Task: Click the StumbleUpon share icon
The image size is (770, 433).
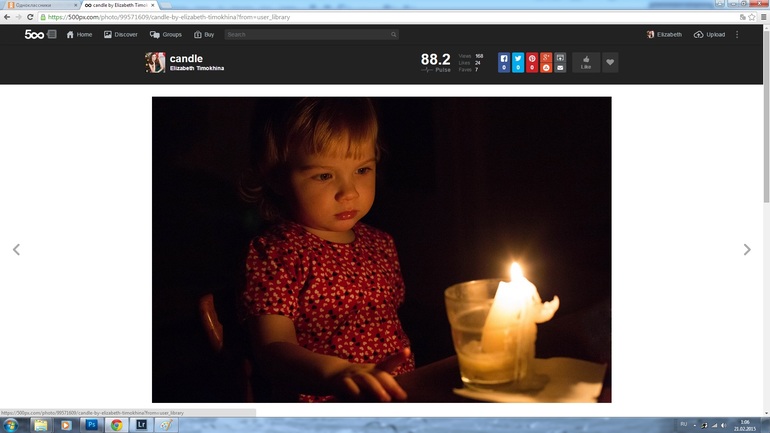Action: pos(546,68)
